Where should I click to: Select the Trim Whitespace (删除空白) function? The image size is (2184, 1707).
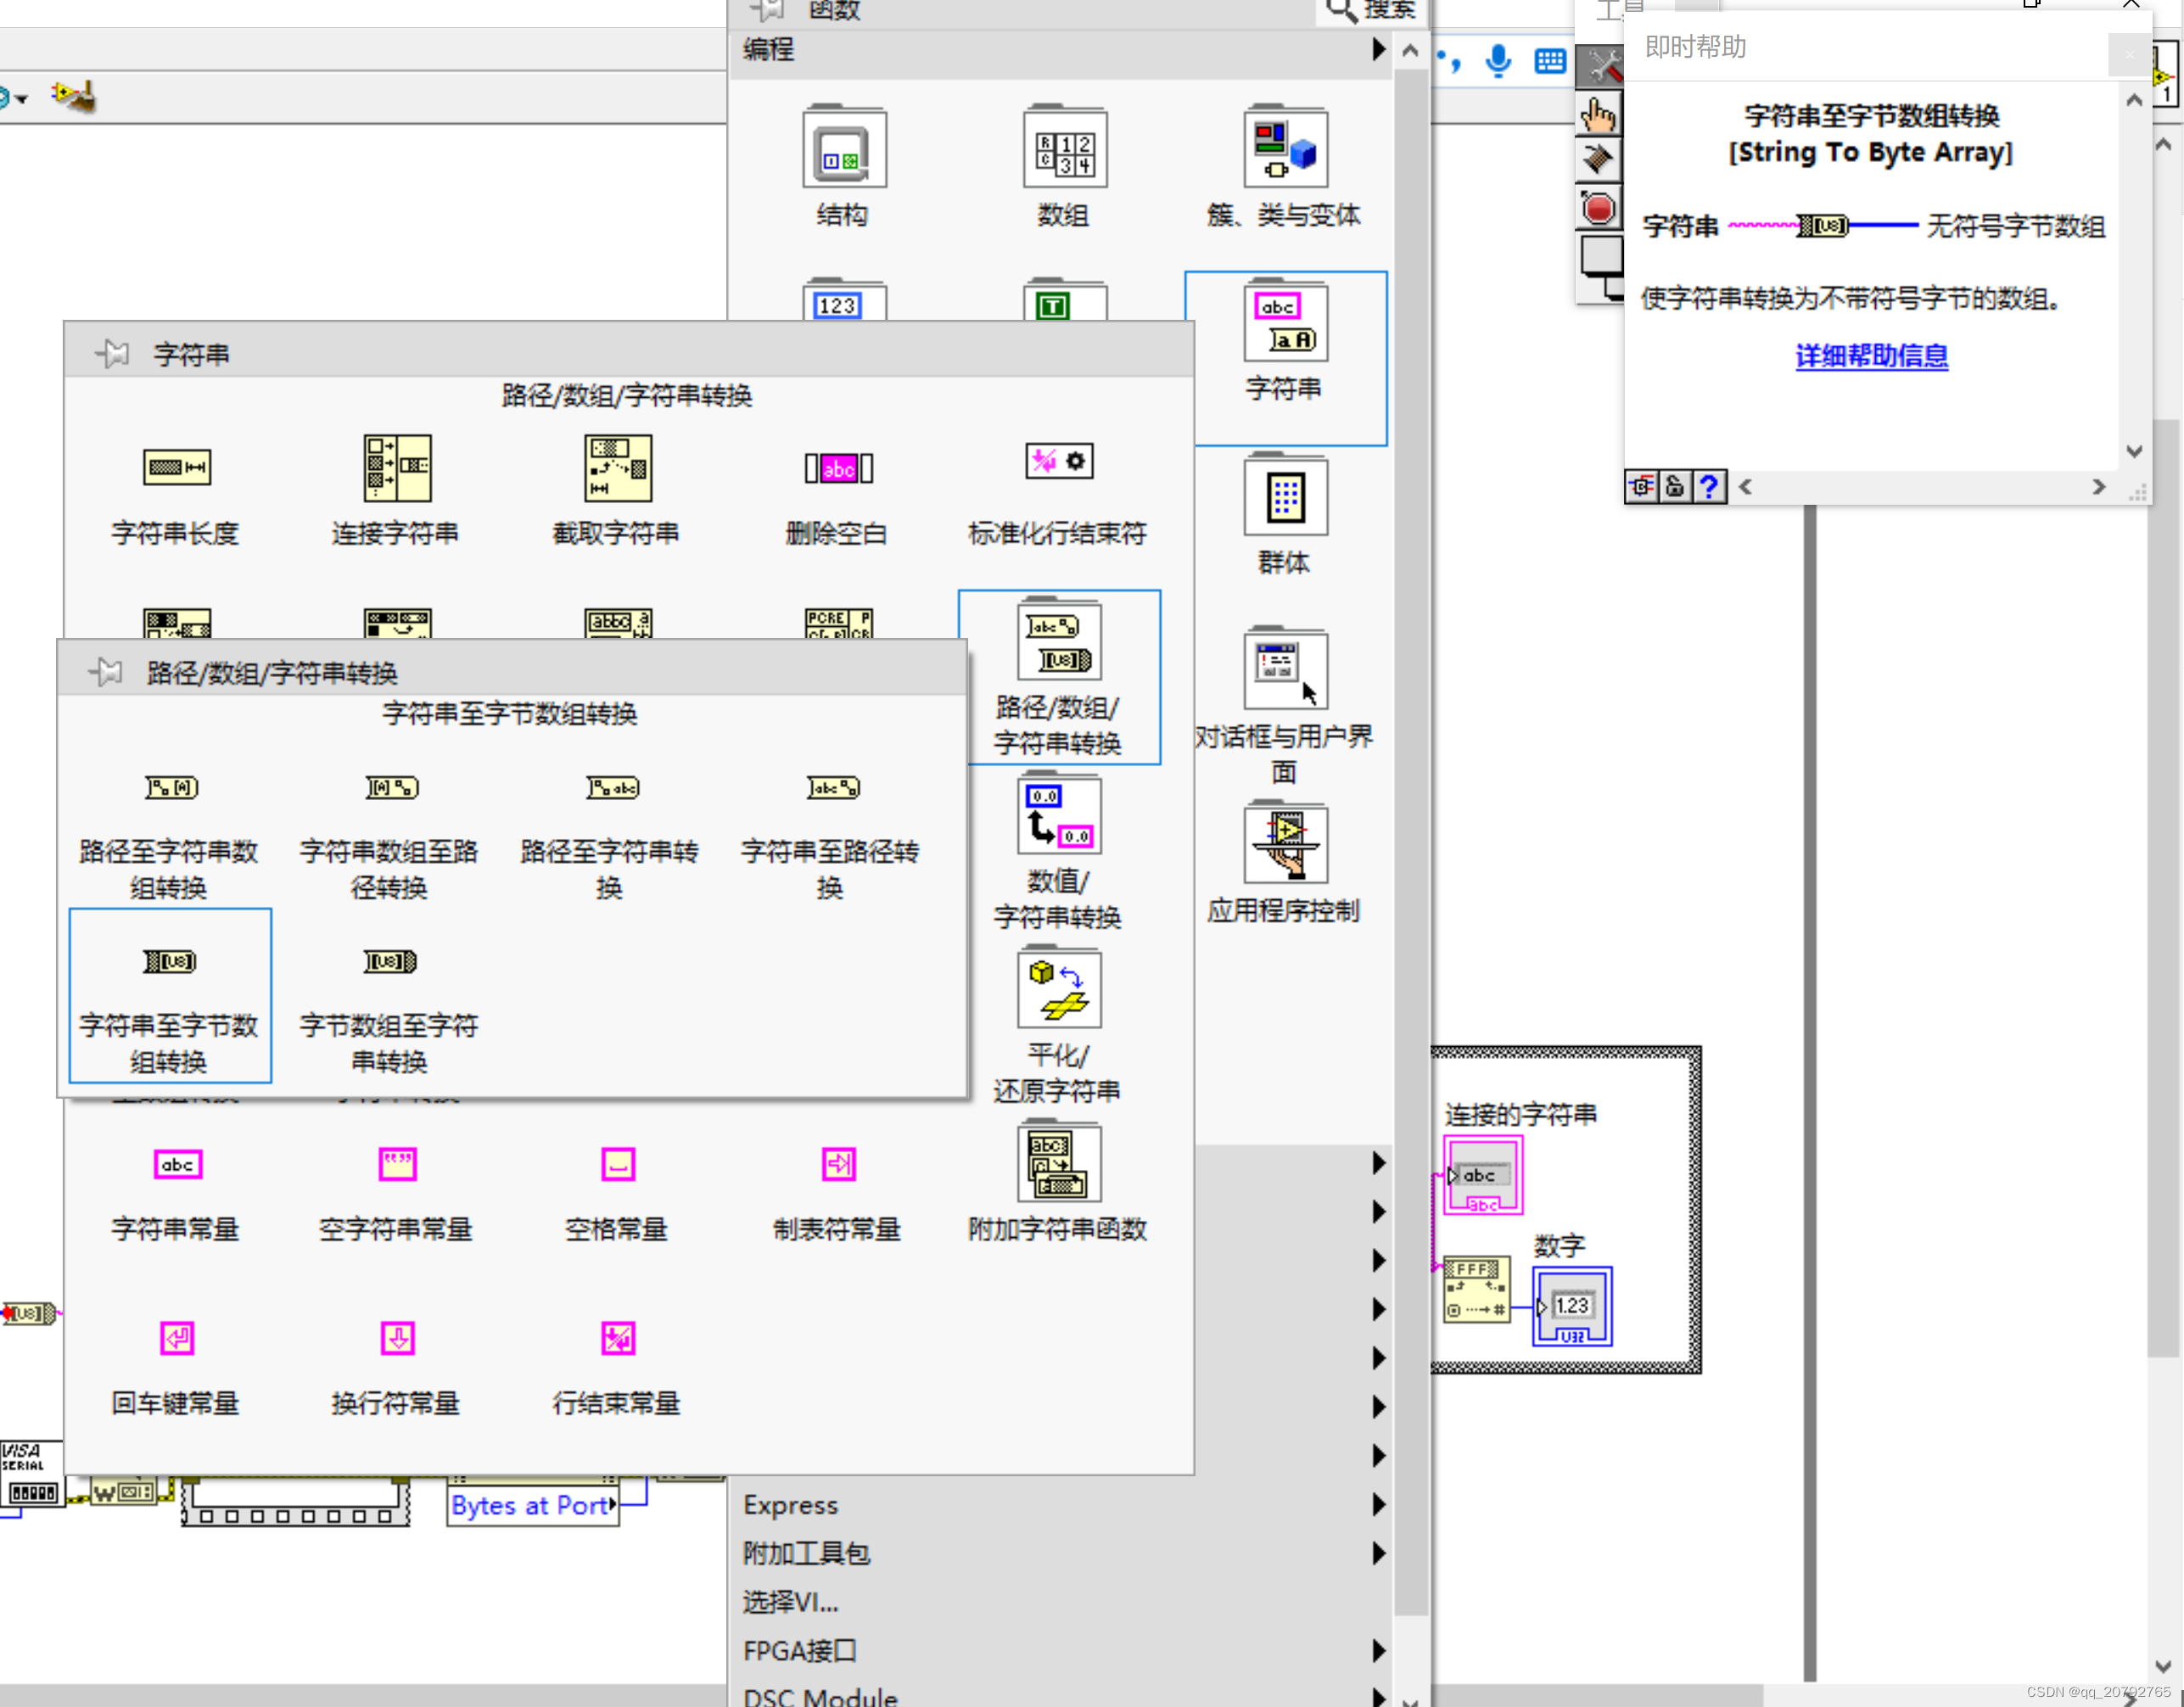(x=838, y=467)
